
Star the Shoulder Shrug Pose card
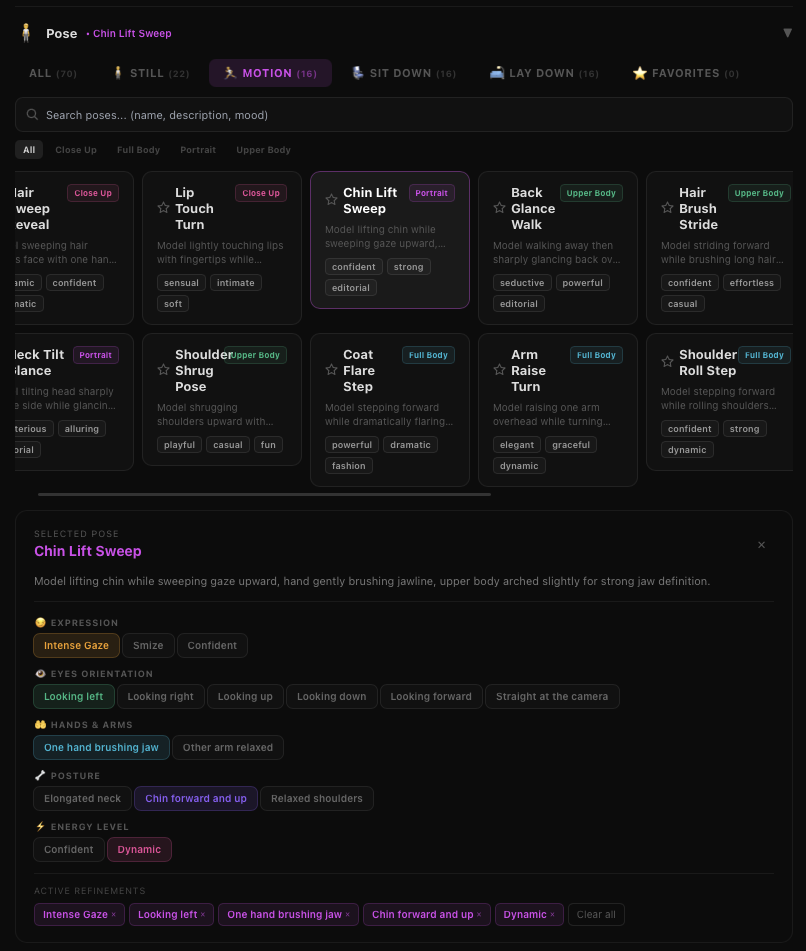(x=163, y=370)
